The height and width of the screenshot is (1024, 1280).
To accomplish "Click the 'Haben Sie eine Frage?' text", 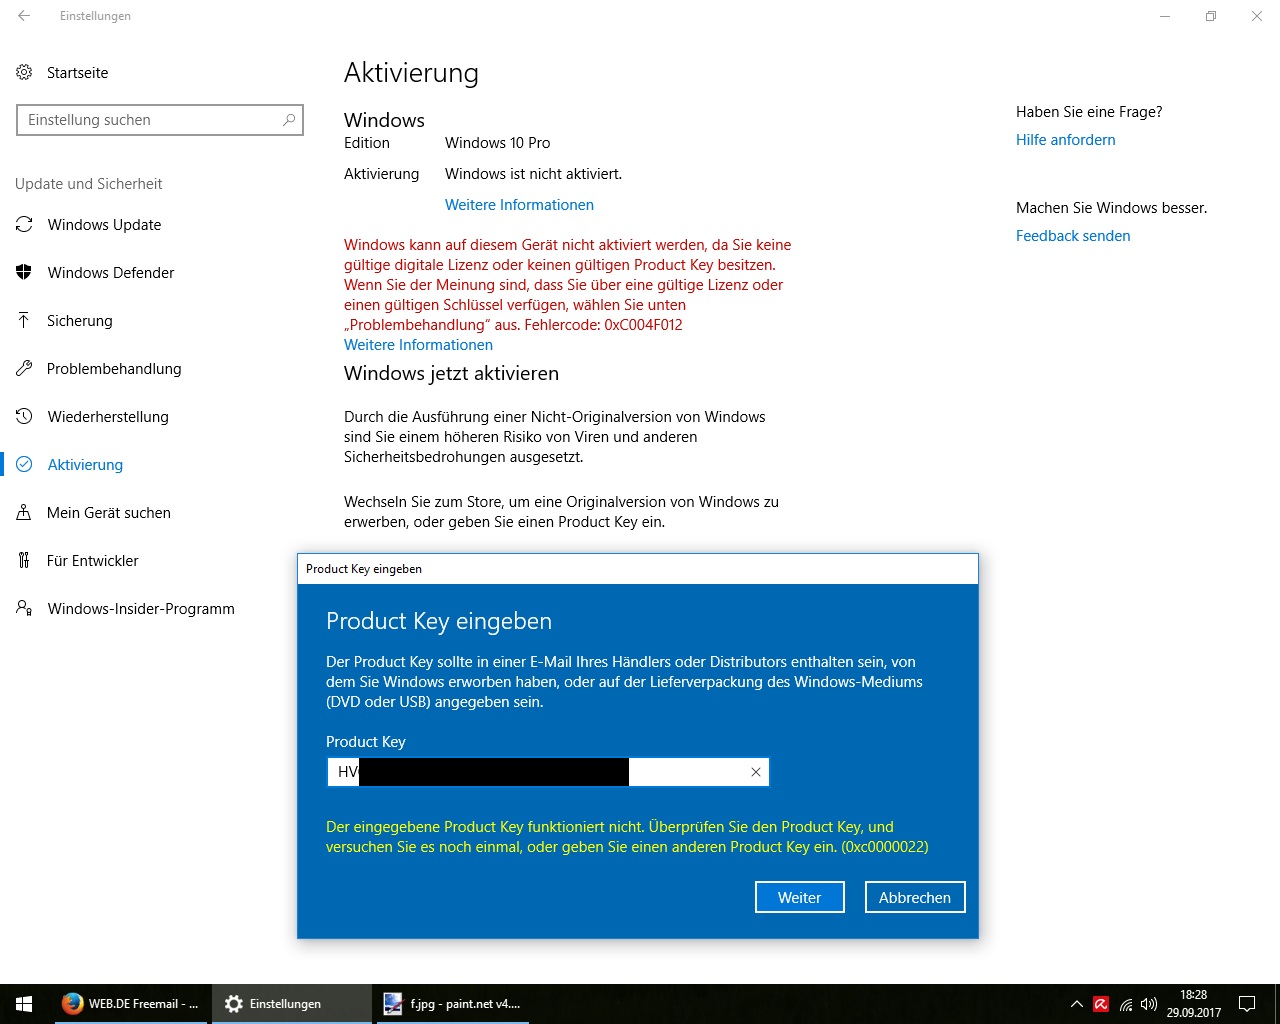I will (x=1089, y=112).
